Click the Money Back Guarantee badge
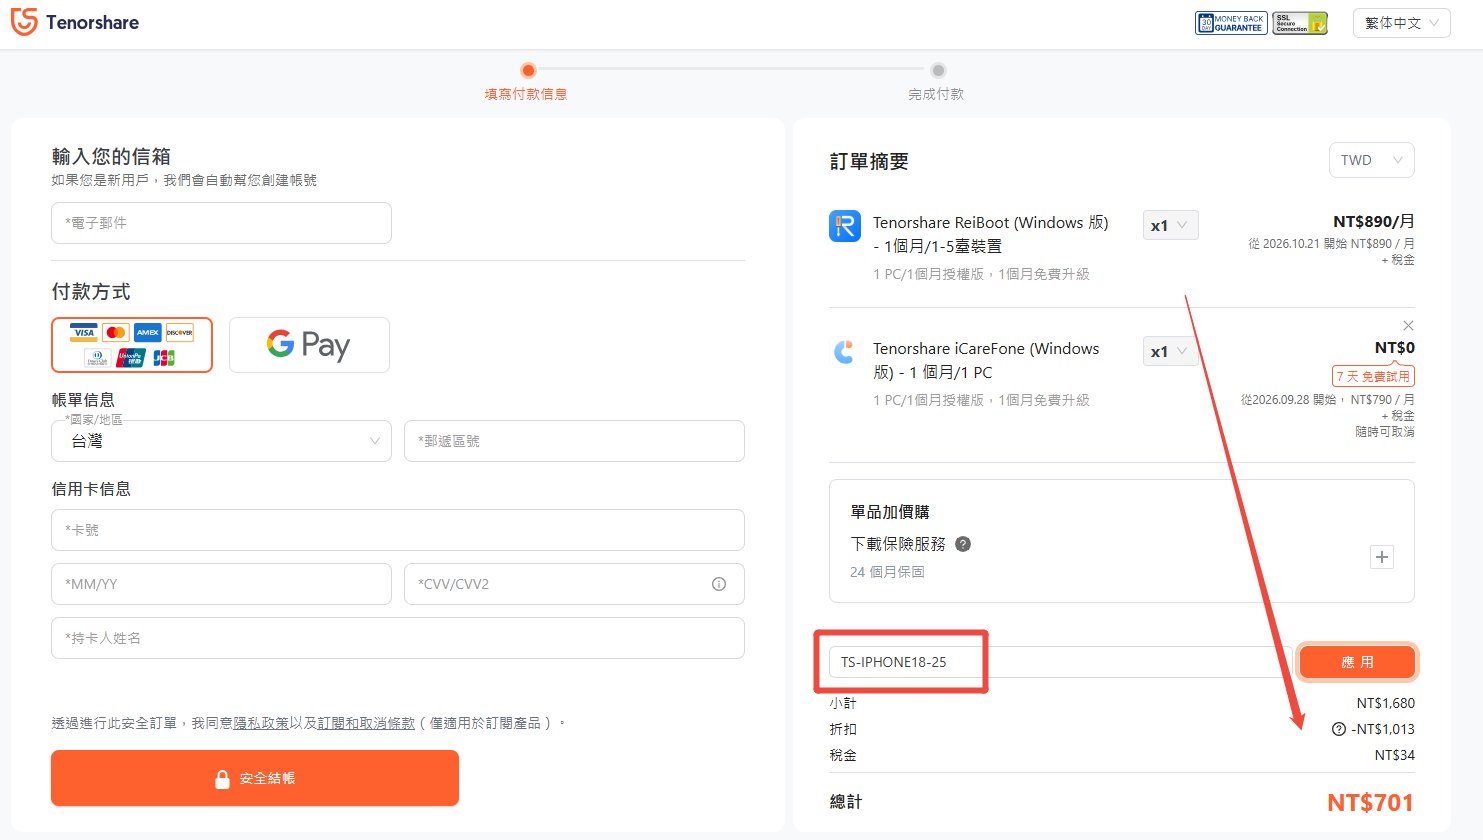1483x840 pixels. [1231, 23]
